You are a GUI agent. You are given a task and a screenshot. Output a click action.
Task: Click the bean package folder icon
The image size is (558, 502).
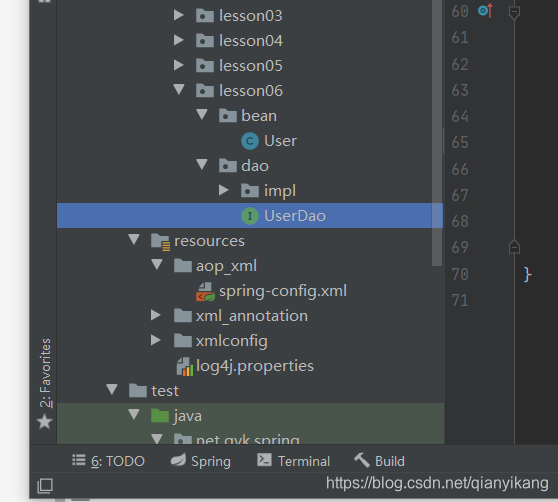pyautogui.click(x=227, y=116)
